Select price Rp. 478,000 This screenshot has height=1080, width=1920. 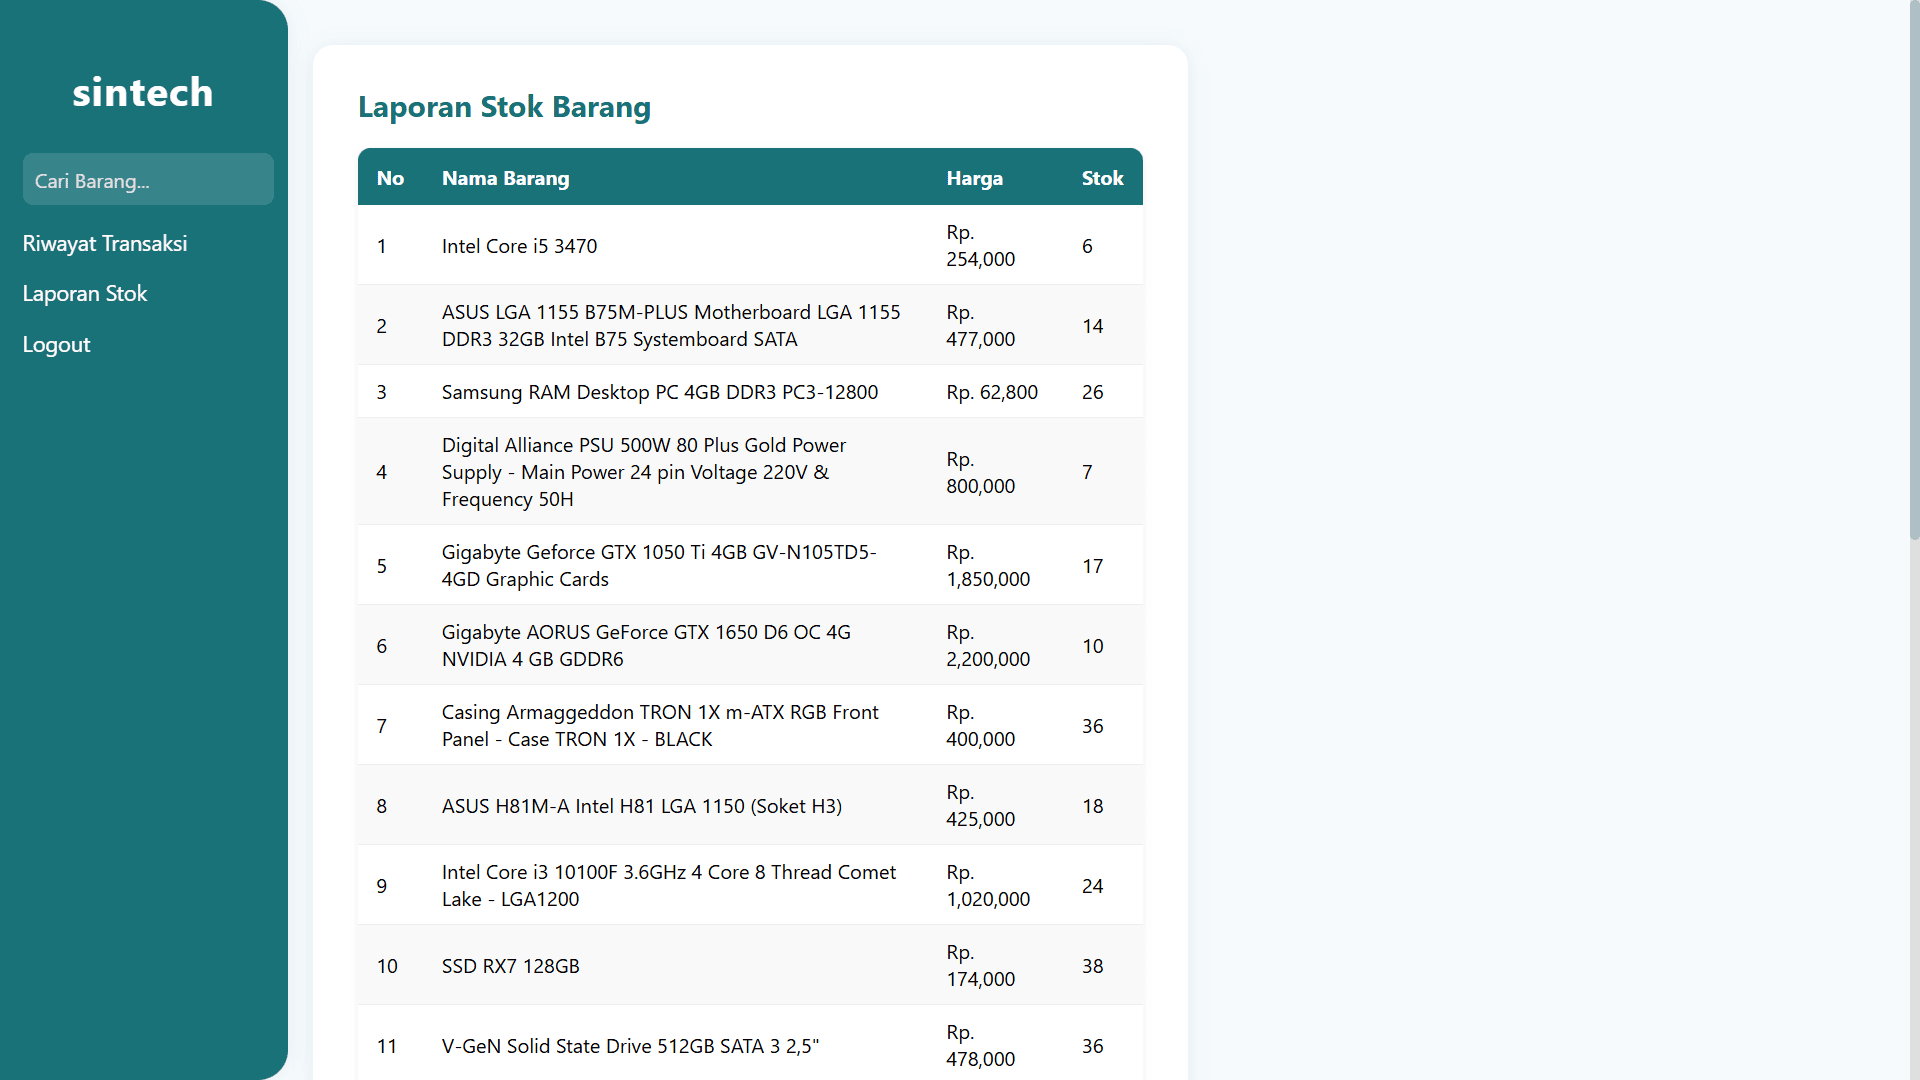click(x=981, y=1045)
